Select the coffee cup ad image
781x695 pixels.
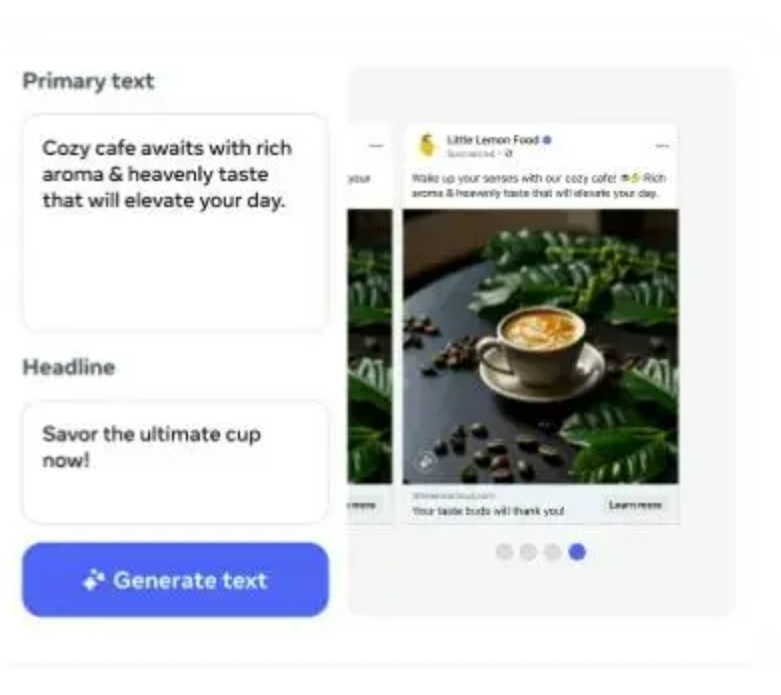[x=540, y=347]
